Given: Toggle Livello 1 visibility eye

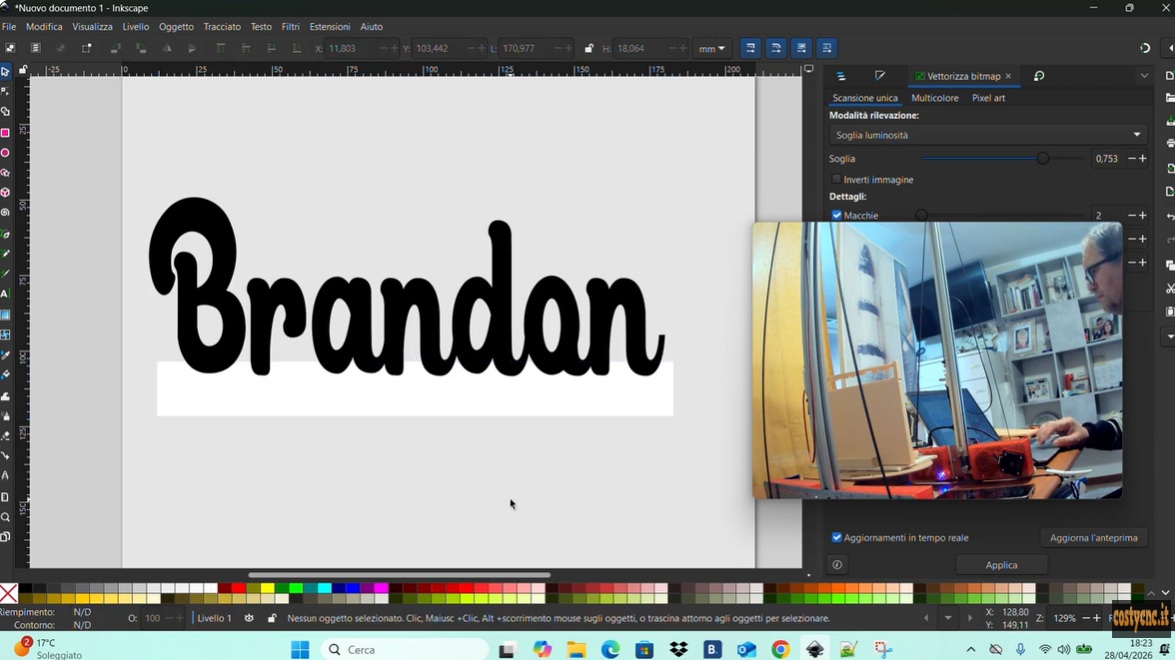Looking at the screenshot, I should pyautogui.click(x=249, y=618).
